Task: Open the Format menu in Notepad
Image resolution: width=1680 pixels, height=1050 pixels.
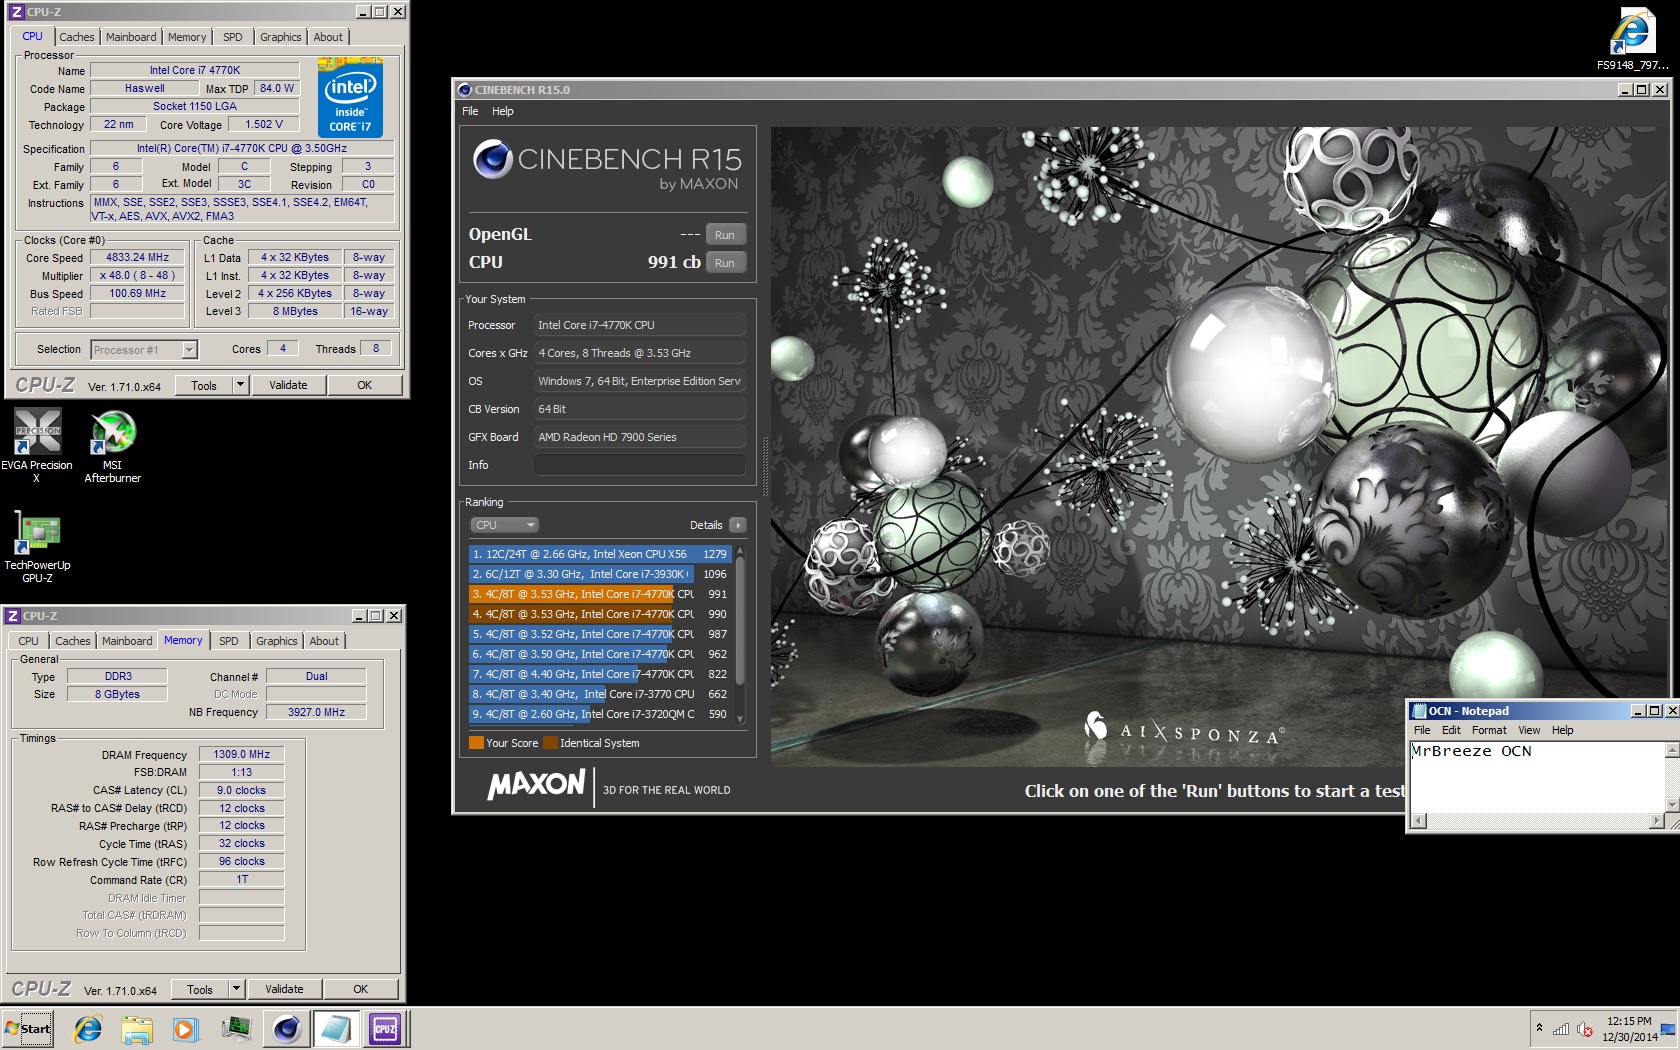Action: click(x=1489, y=730)
